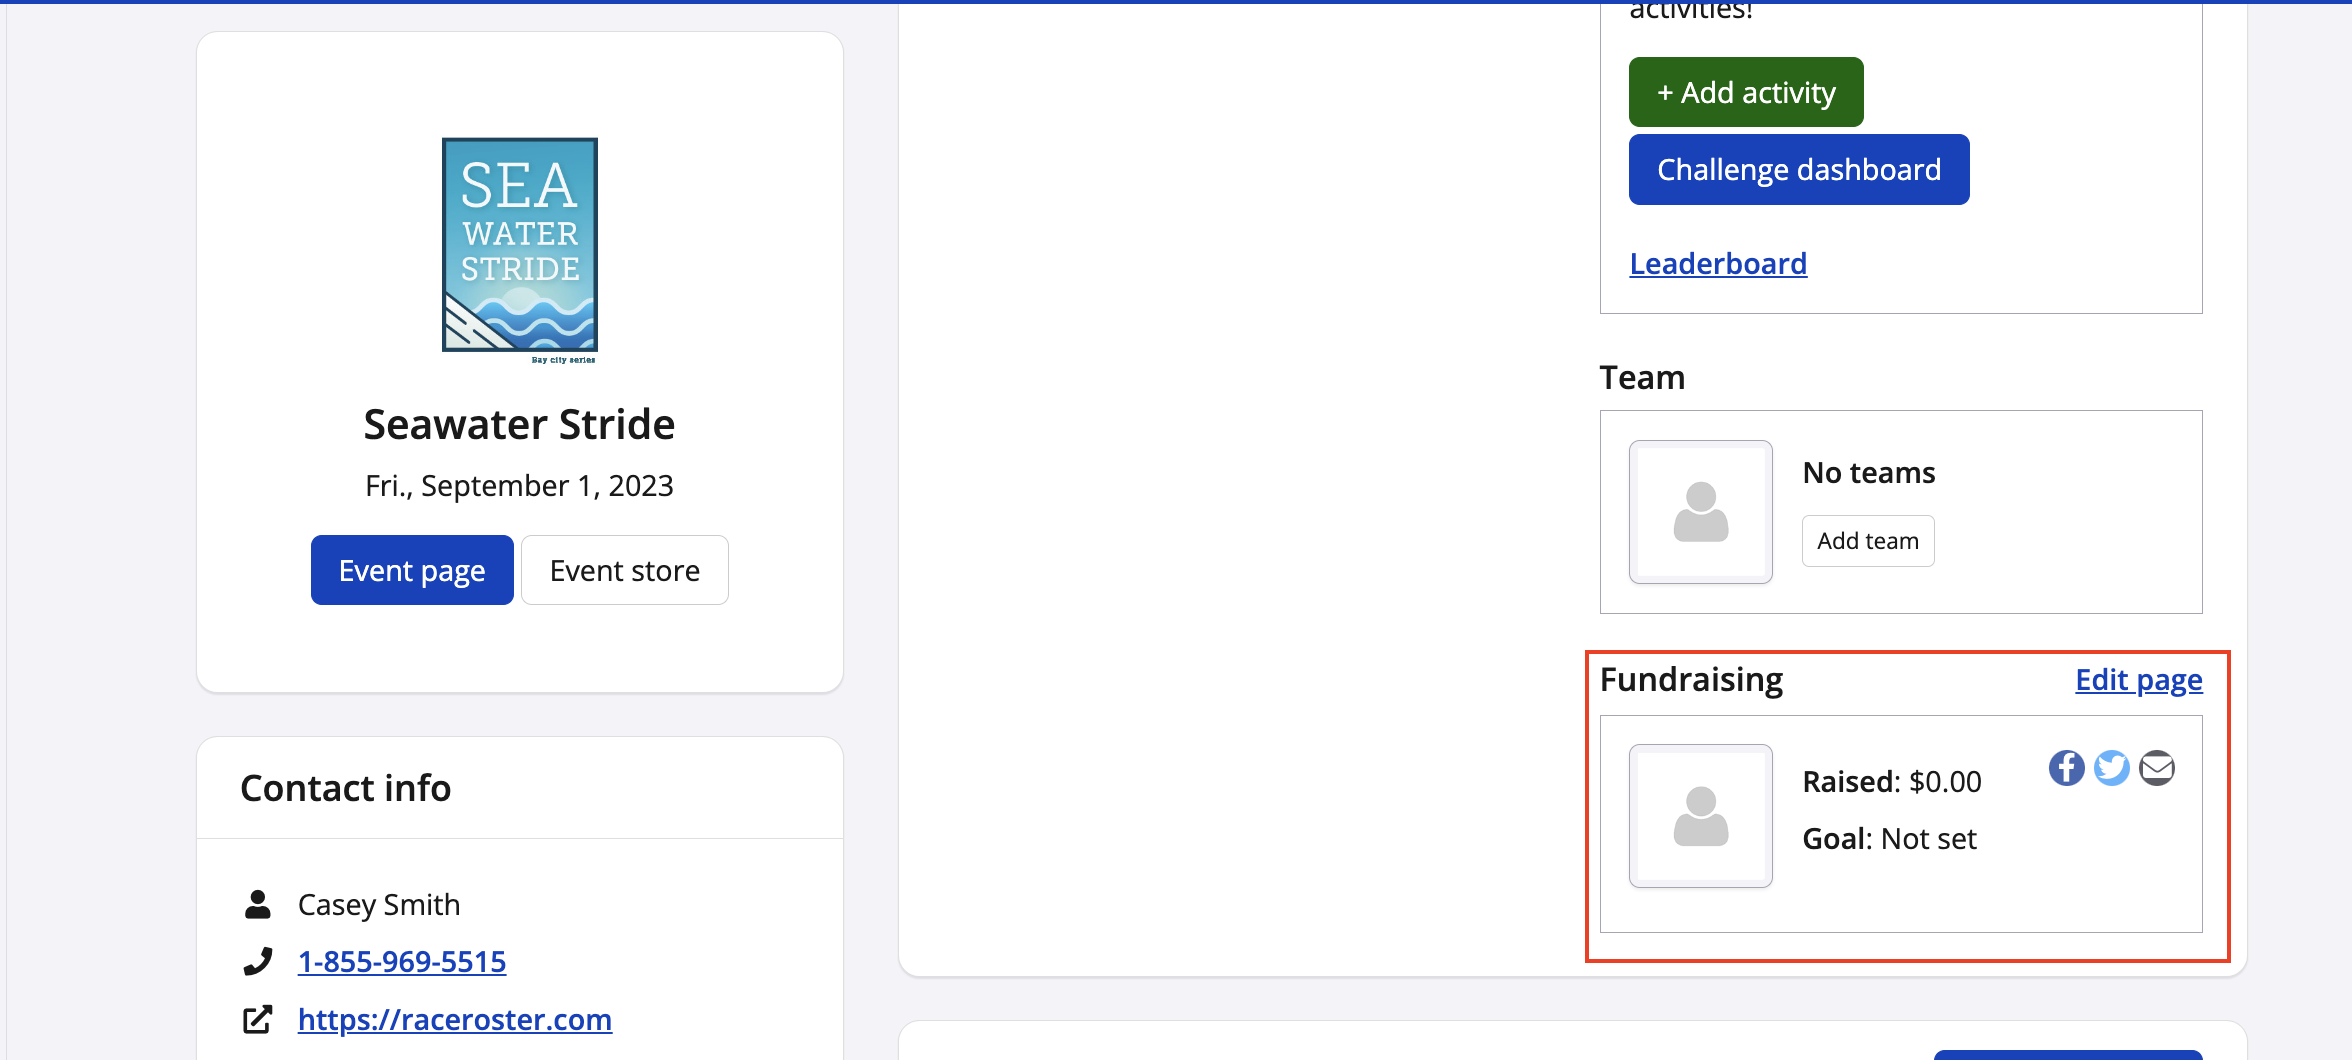Click the phone icon in Contact info

click(x=258, y=961)
